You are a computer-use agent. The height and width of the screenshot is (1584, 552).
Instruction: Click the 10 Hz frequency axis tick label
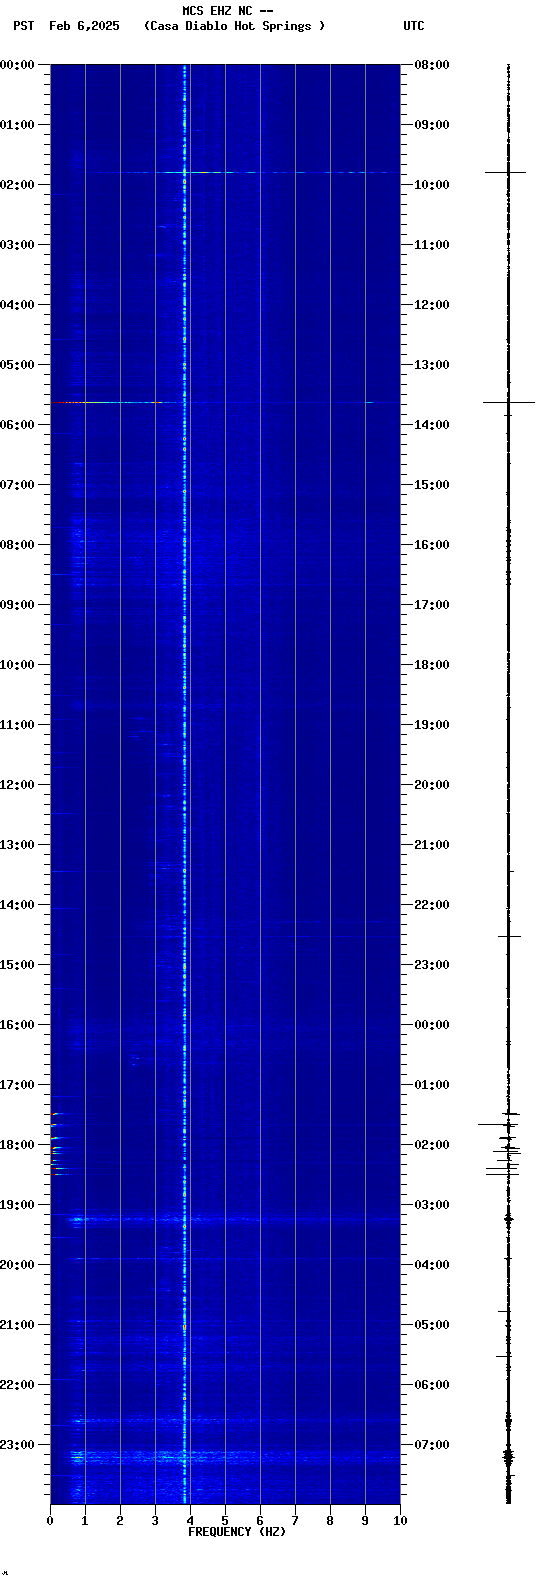coord(400,1521)
